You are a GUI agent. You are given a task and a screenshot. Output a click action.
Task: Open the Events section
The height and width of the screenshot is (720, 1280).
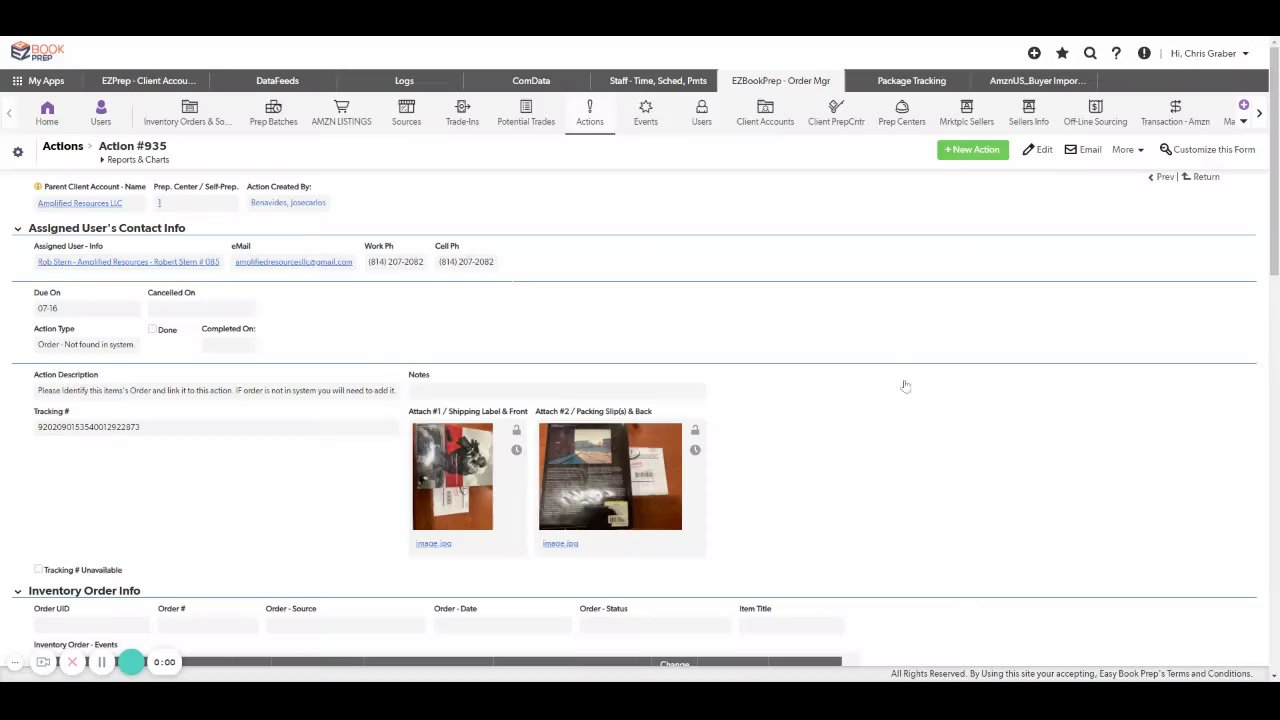pos(645,113)
